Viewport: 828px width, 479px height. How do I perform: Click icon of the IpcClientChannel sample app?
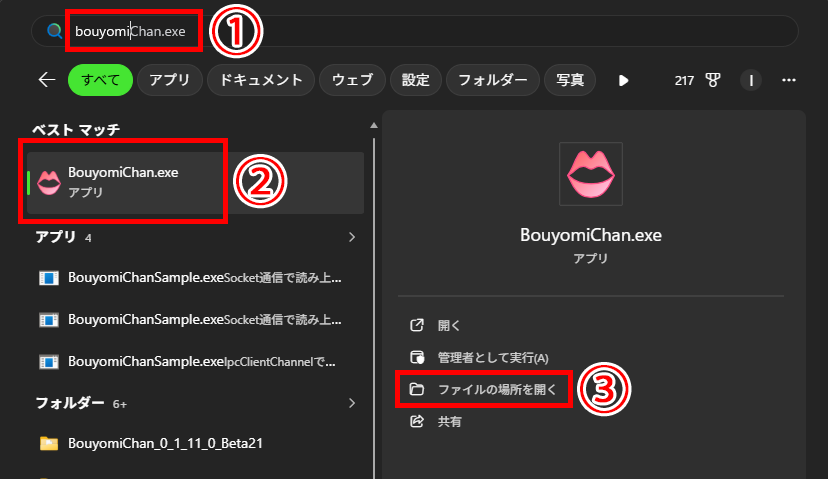49,362
